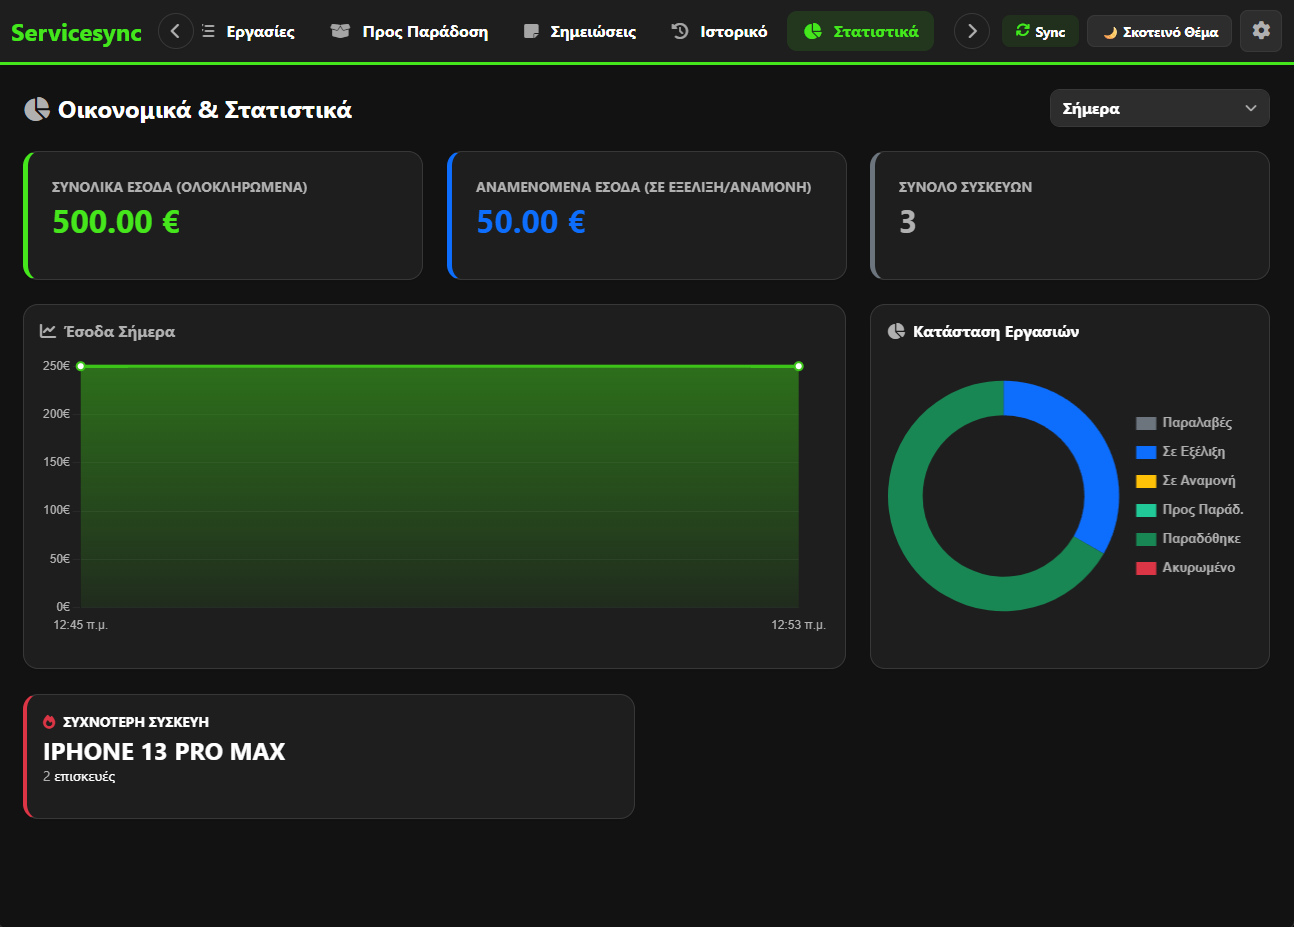Click the pie chart icon in Στατιστικά tab

click(813, 31)
